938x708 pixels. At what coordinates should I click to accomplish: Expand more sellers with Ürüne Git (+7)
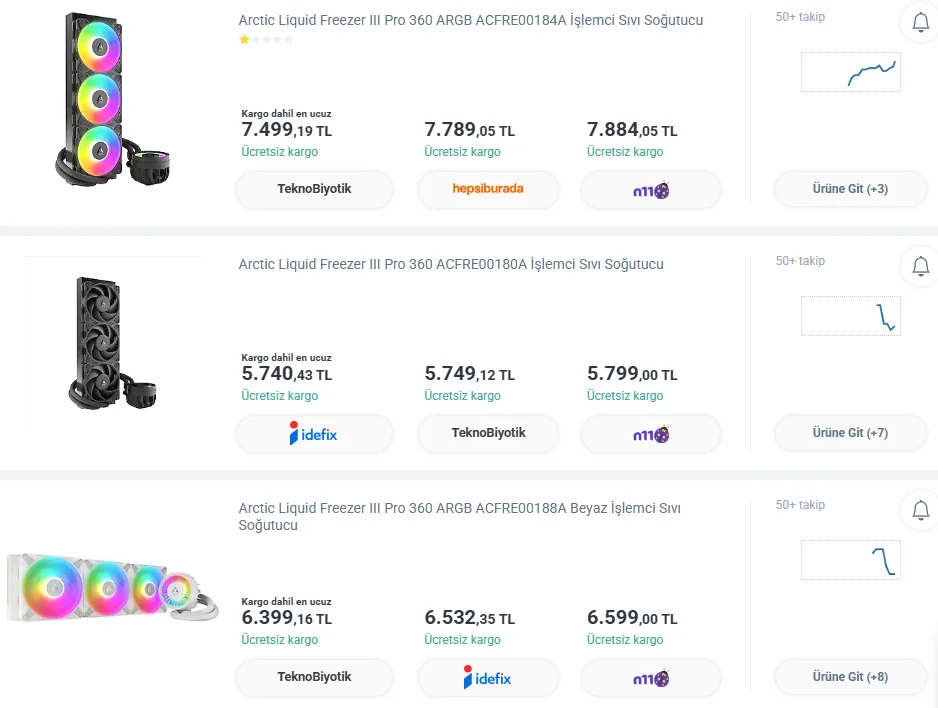[850, 433]
